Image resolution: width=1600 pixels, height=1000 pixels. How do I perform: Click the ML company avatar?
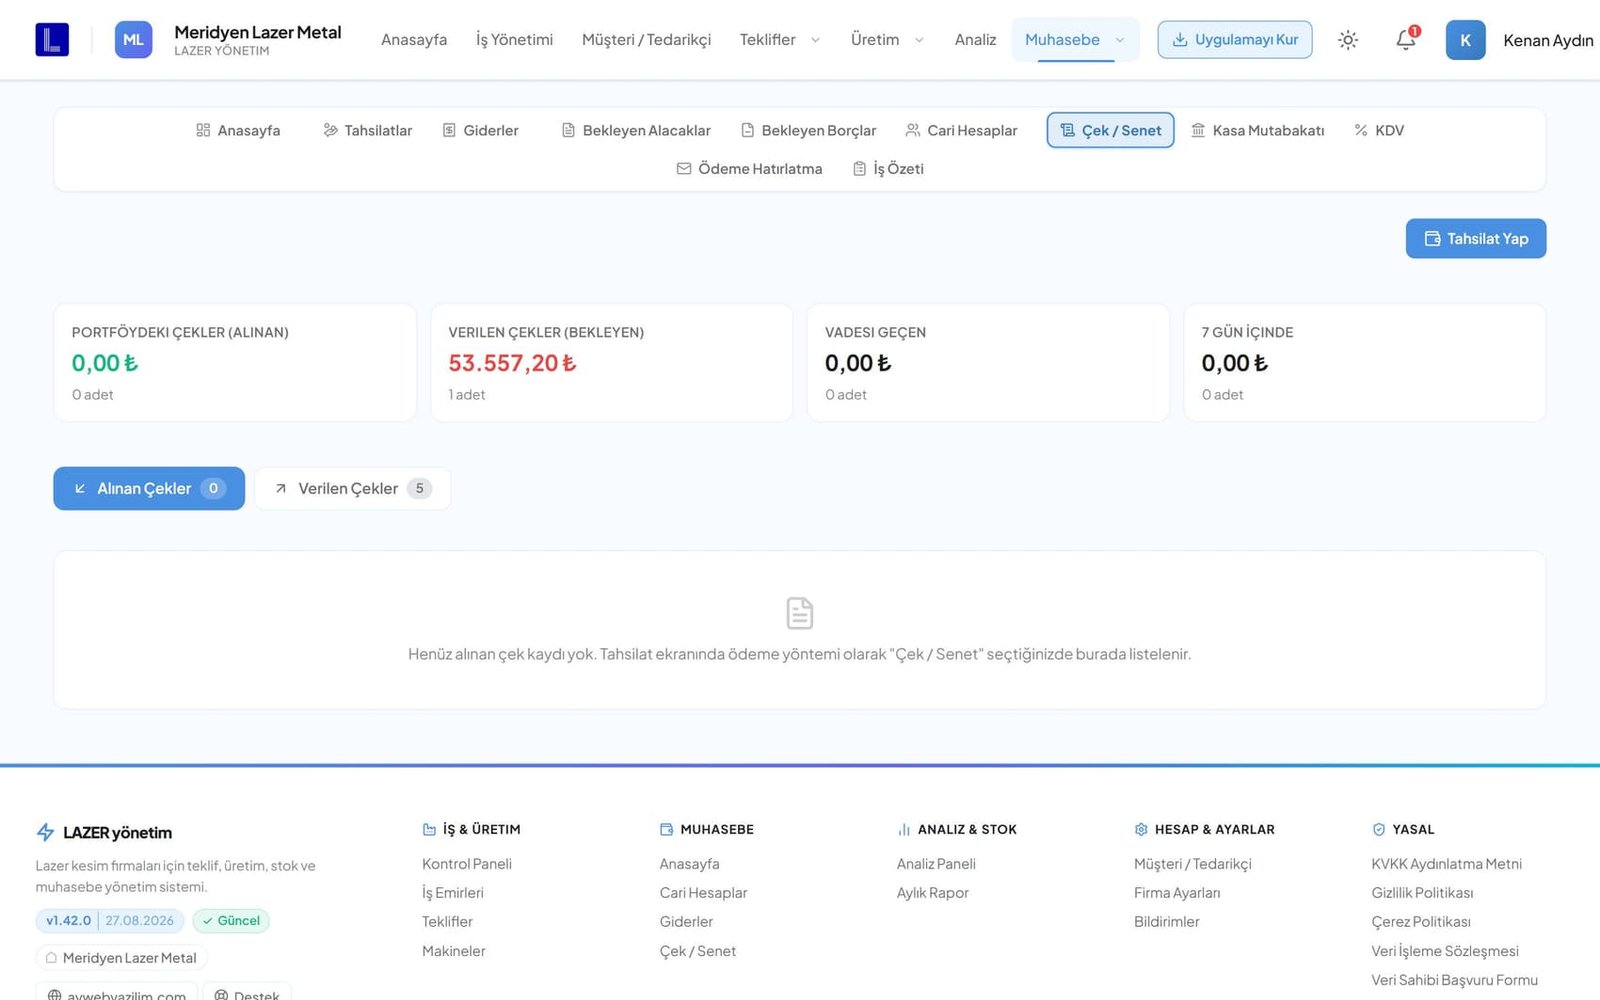133,40
